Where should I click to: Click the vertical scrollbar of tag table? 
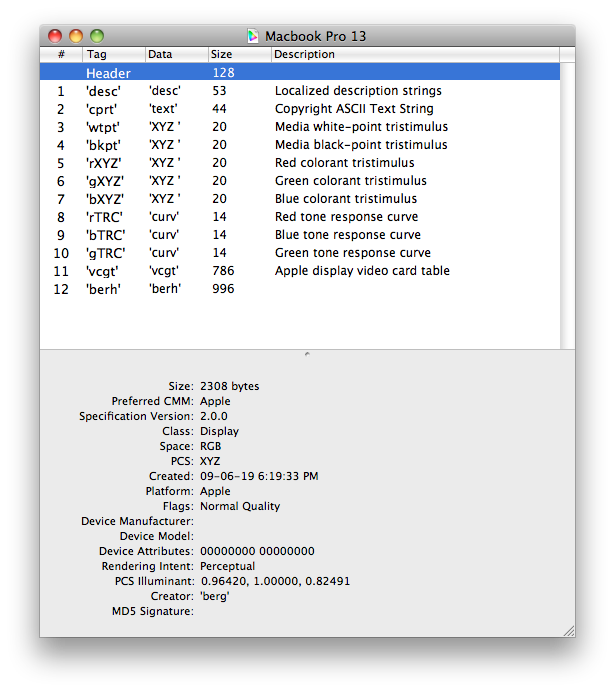[x=567, y=206]
